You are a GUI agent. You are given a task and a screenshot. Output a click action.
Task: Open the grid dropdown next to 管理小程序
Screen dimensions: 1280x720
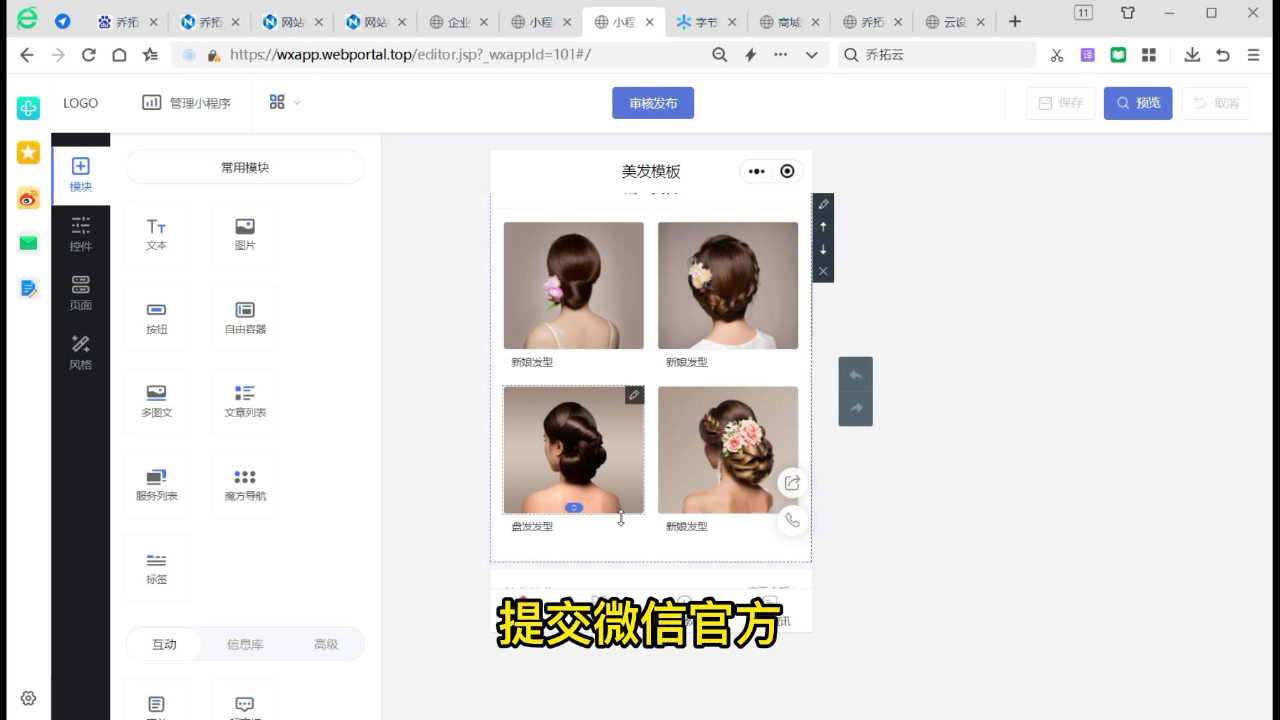[x=284, y=102]
